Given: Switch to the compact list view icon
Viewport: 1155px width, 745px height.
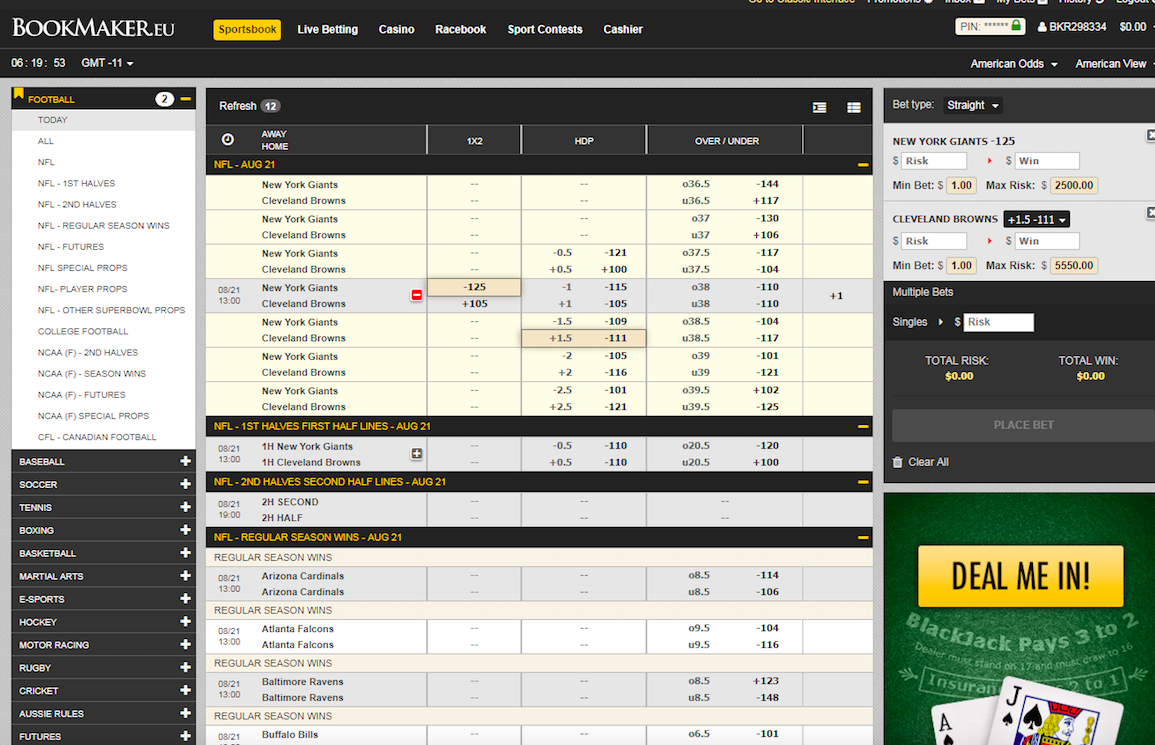Looking at the screenshot, I should tap(819, 108).
